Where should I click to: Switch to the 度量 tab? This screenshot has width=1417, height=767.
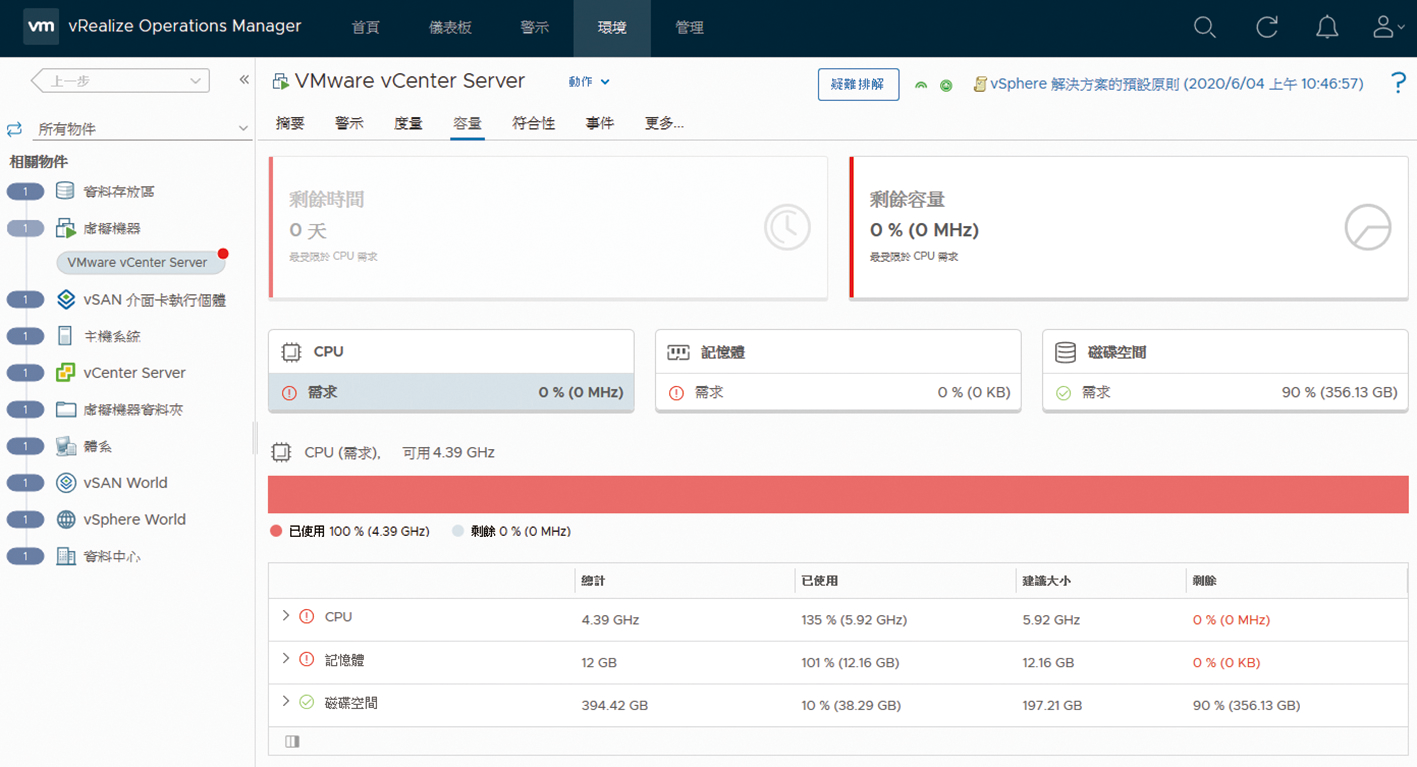pos(408,123)
